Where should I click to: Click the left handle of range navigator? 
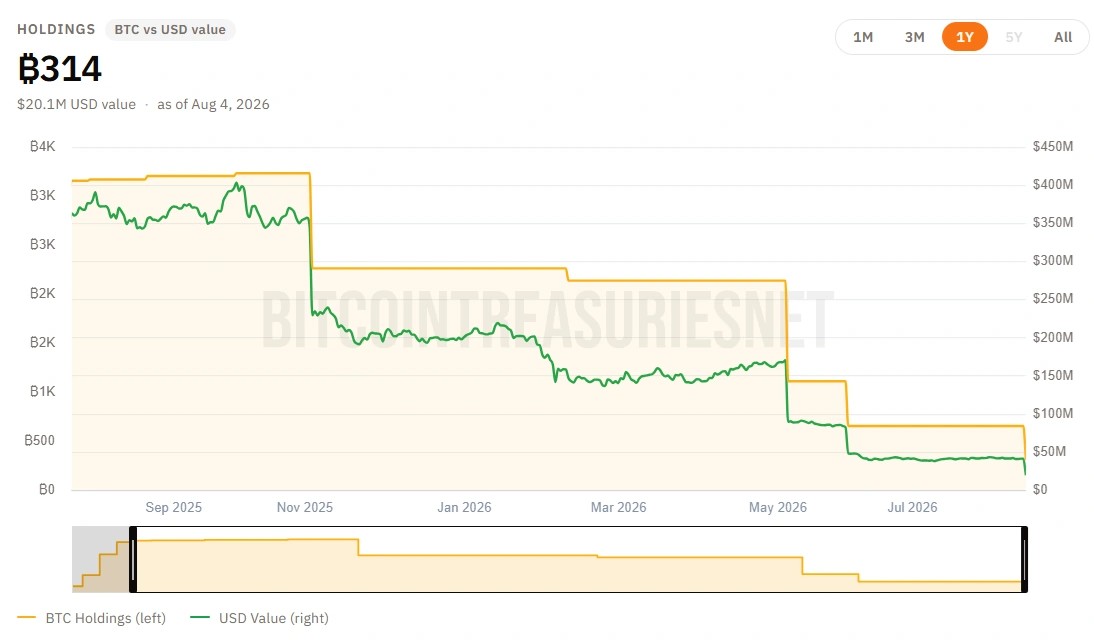tap(133, 559)
